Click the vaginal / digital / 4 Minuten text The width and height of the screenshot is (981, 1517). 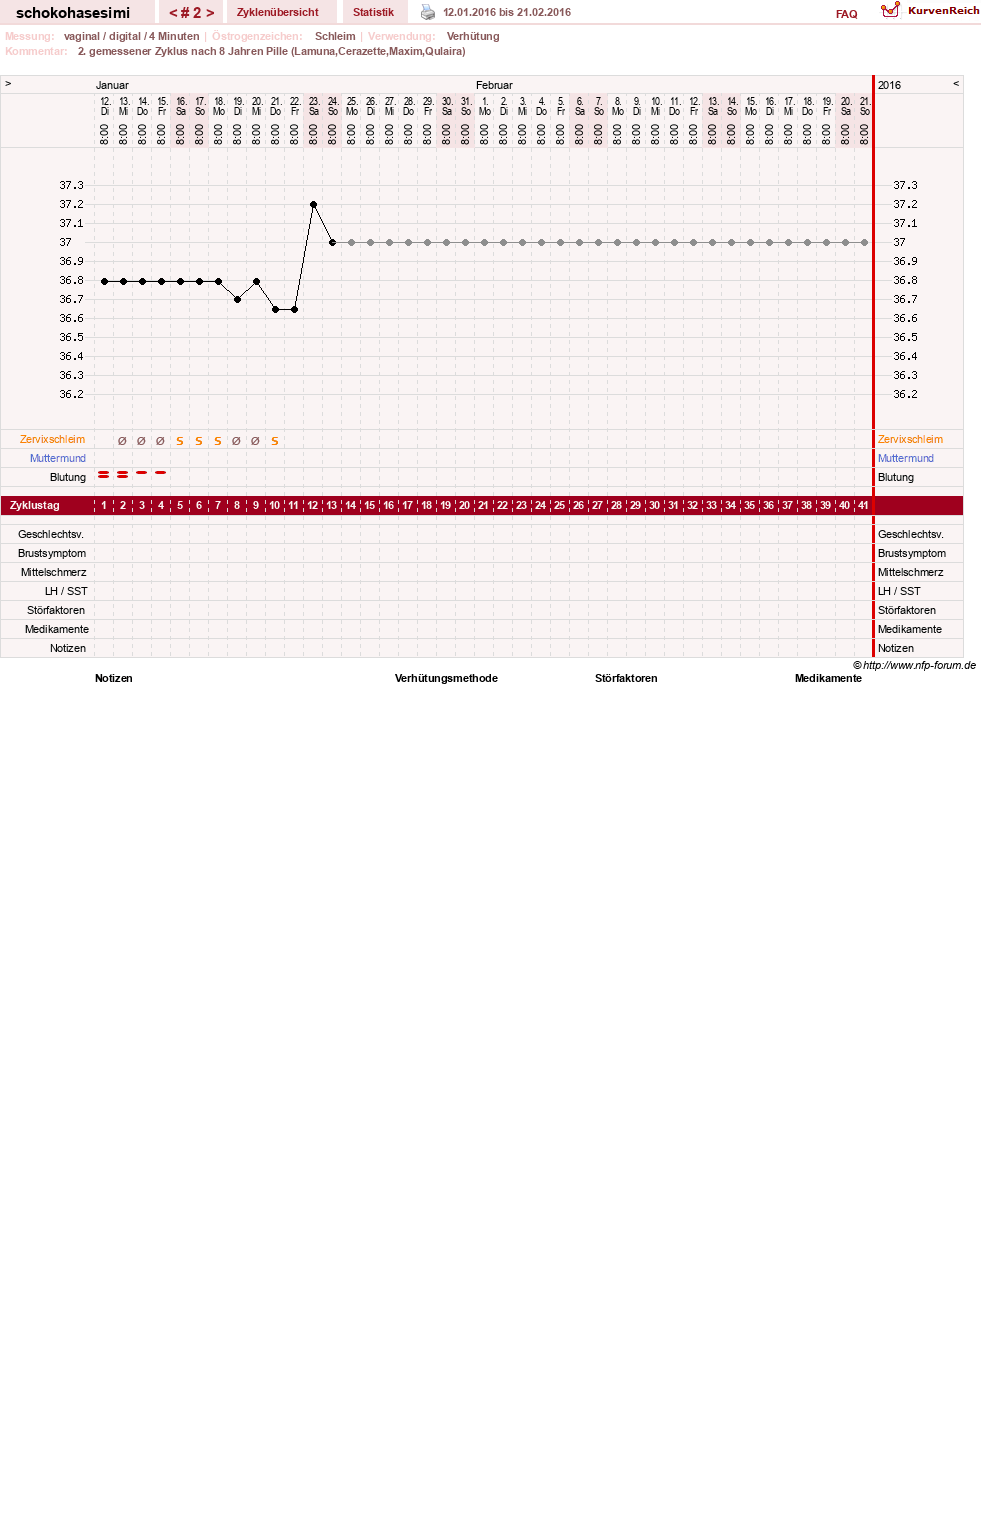[x=132, y=36]
